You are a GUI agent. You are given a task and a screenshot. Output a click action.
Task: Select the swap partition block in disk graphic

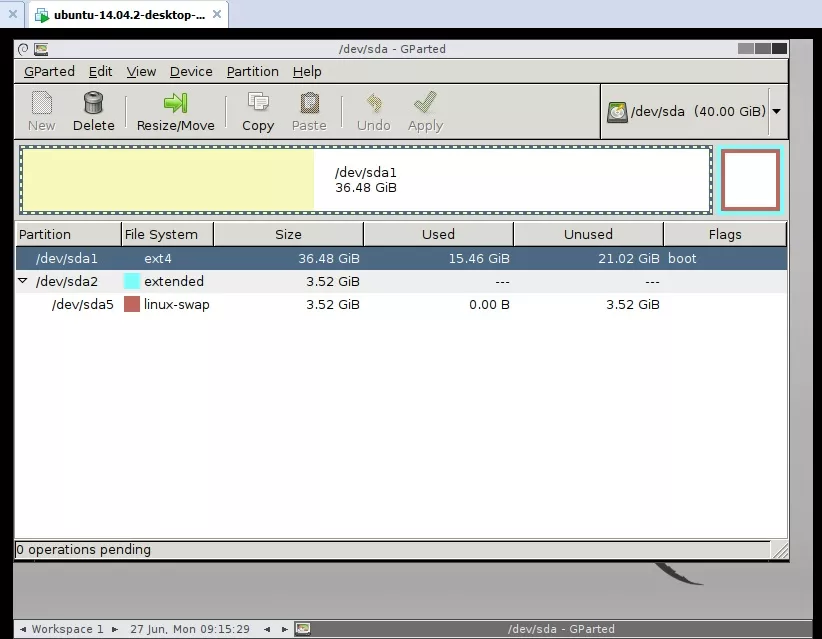[x=750, y=180]
